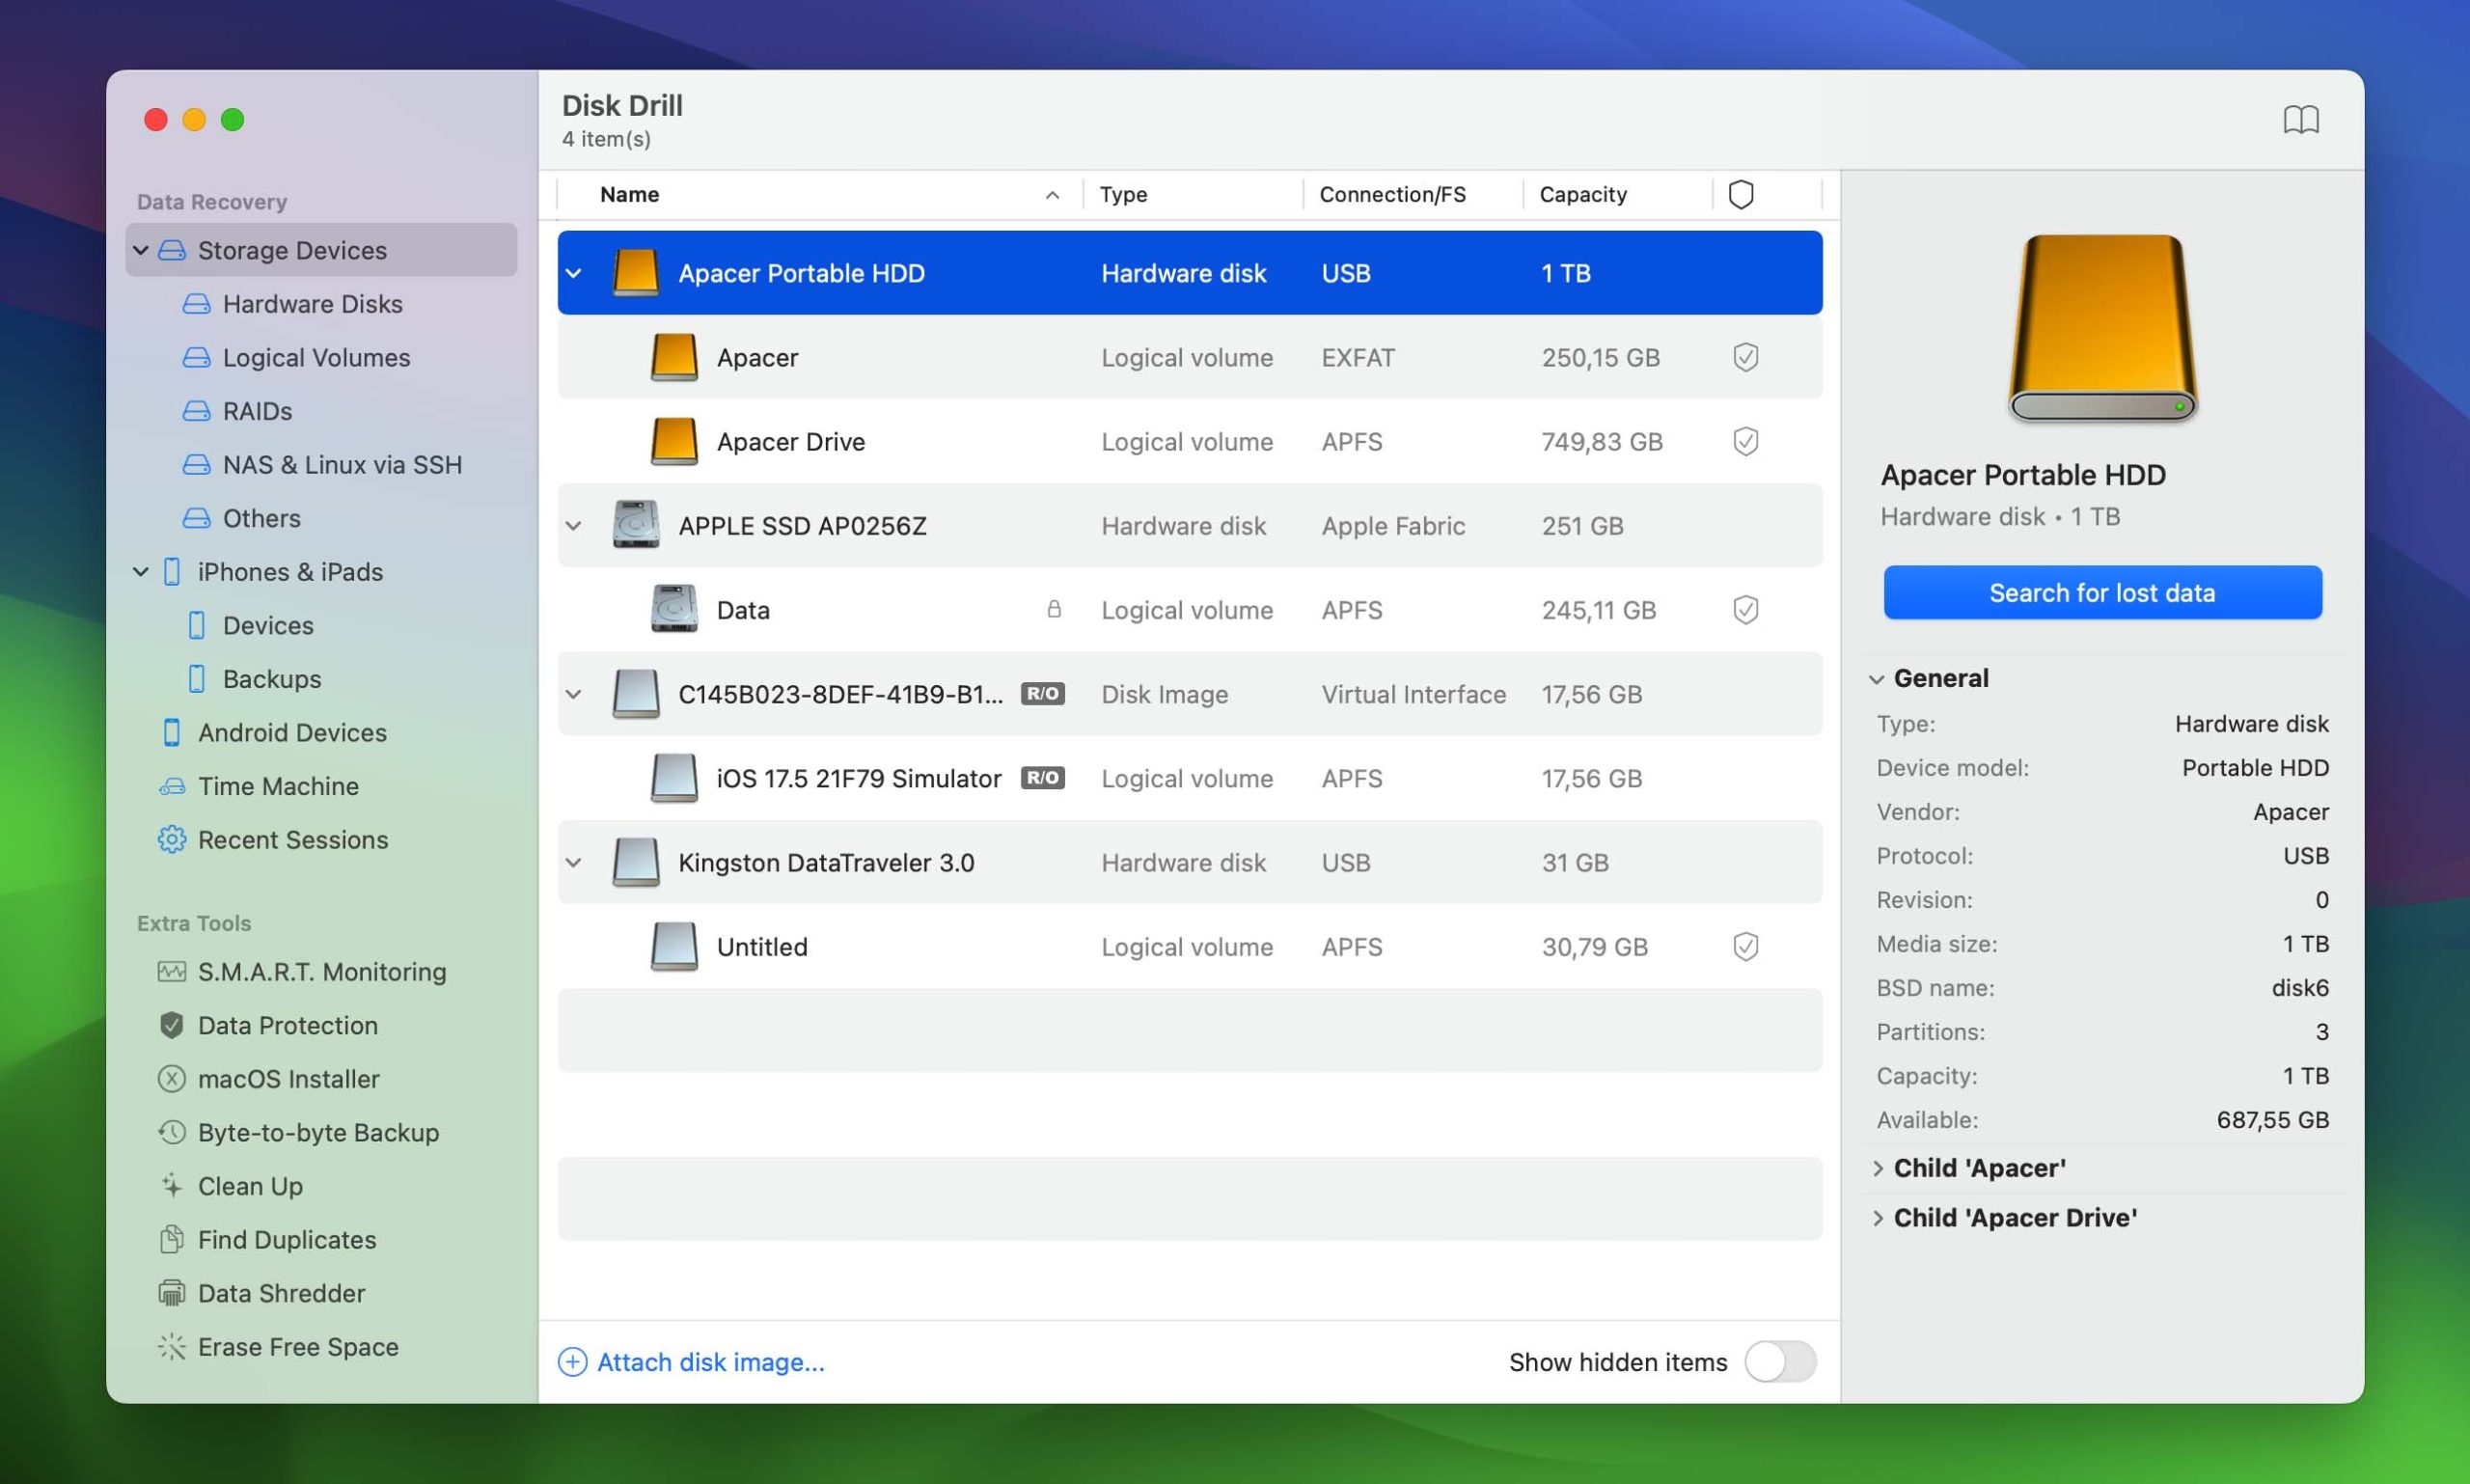Select Logical Volumes in sidebar
2470x1484 pixels.
pyautogui.click(x=316, y=357)
